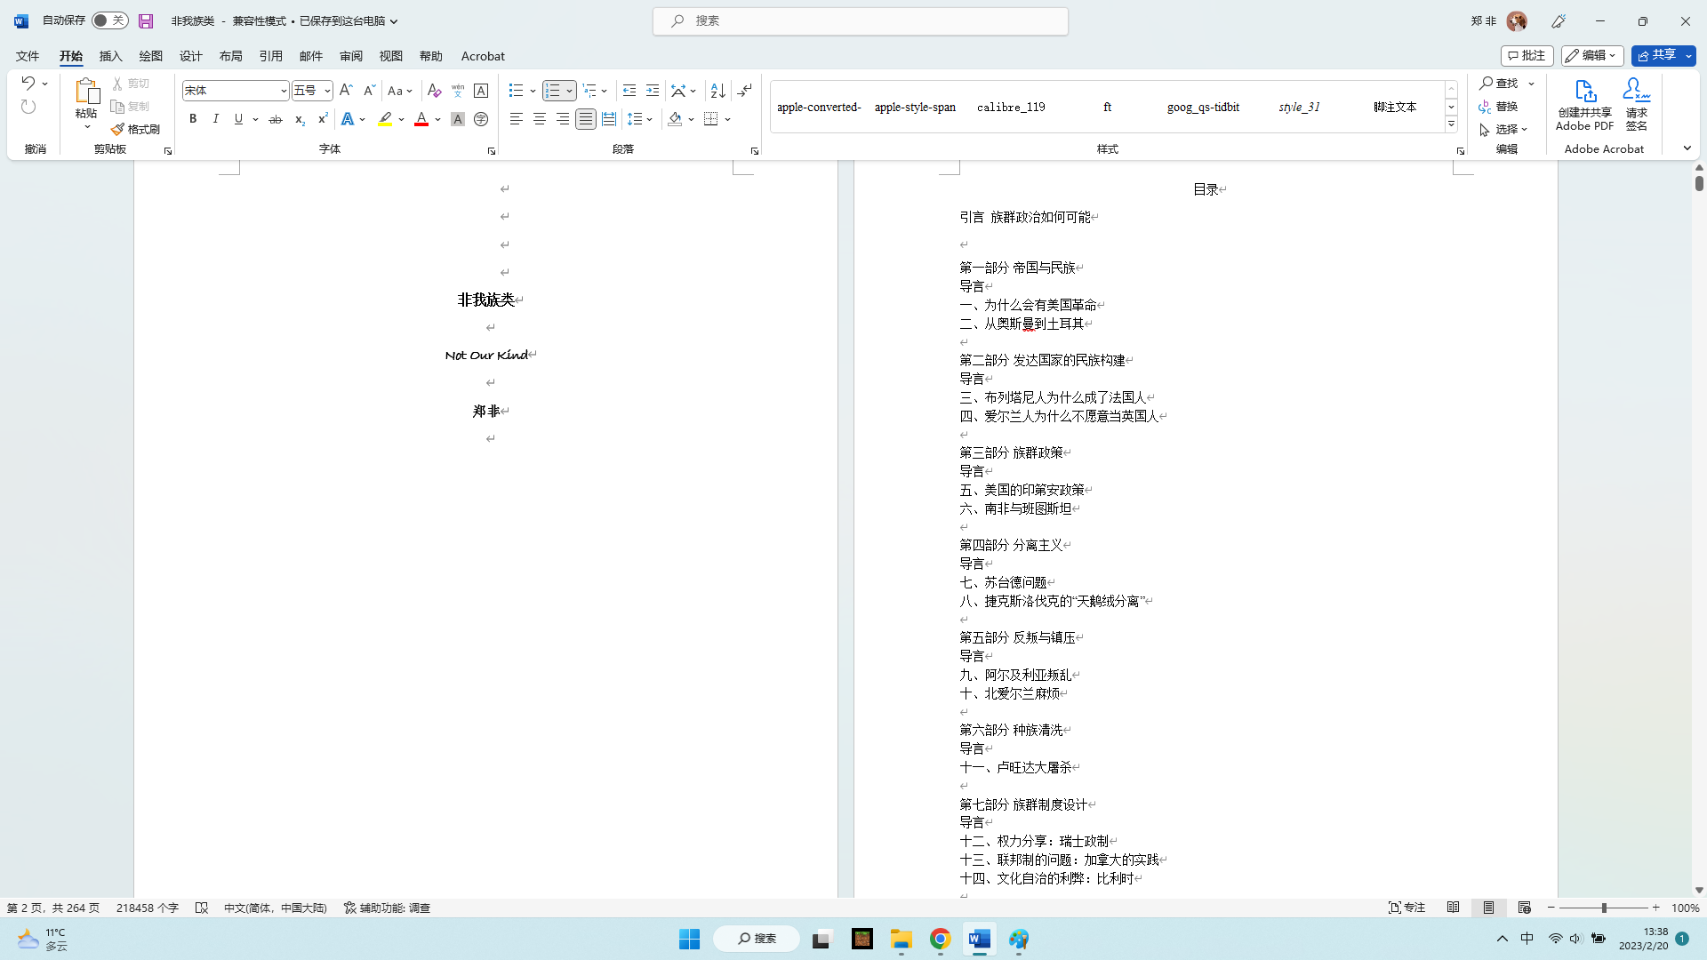Toggle bold formatting

(193, 119)
